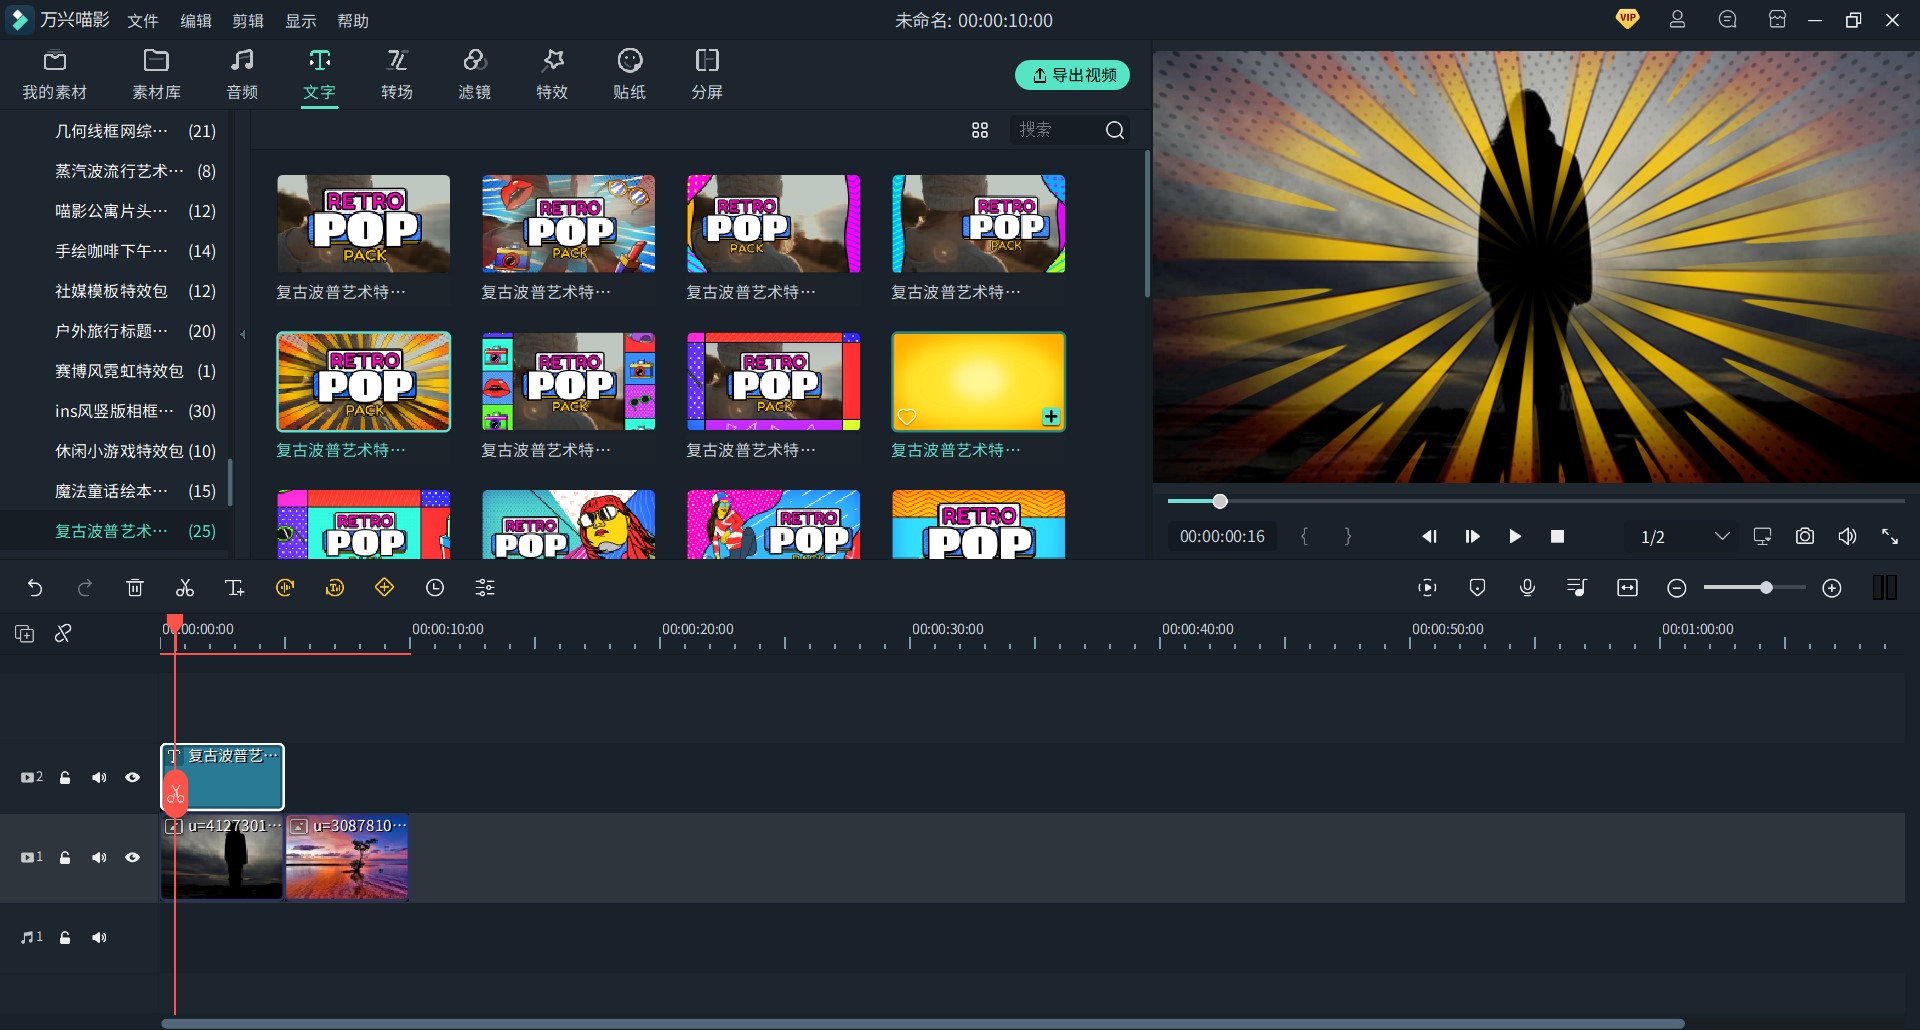This screenshot has height=1030, width=1920.
Task: Open the 转场 transitions tab
Action: coord(397,74)
